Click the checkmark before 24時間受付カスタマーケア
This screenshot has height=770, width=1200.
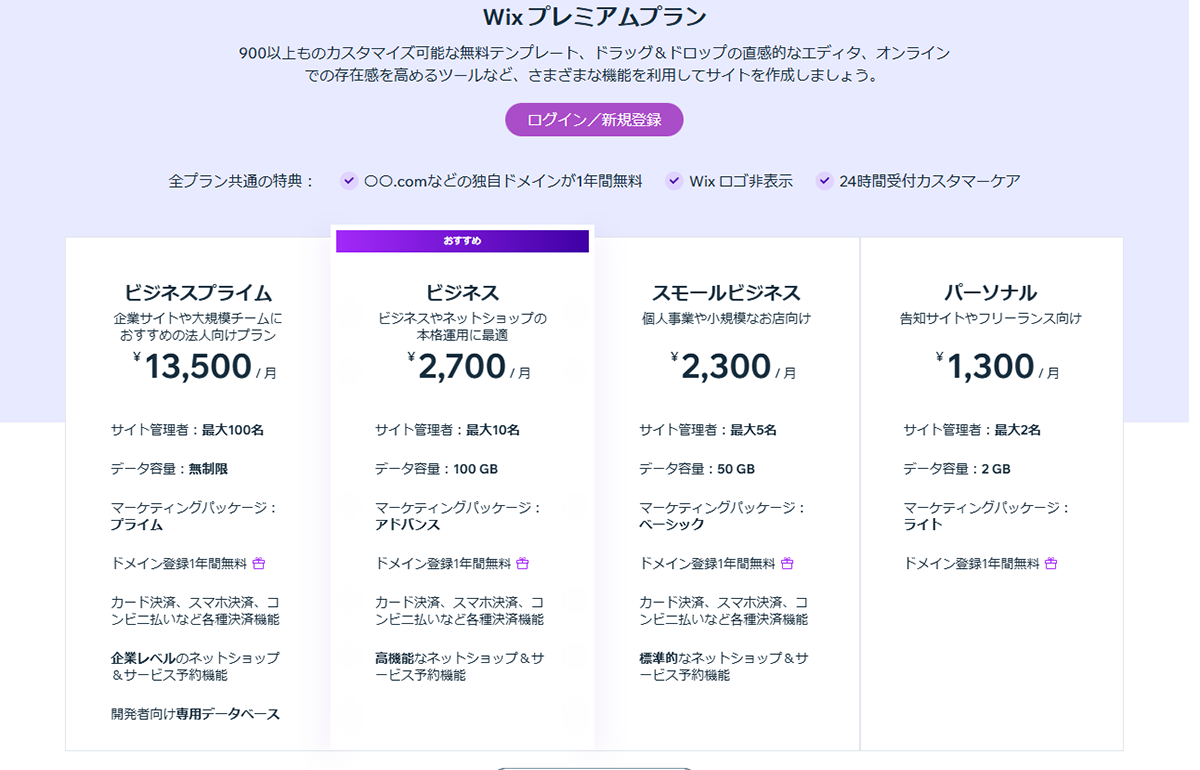pos(824,181)
